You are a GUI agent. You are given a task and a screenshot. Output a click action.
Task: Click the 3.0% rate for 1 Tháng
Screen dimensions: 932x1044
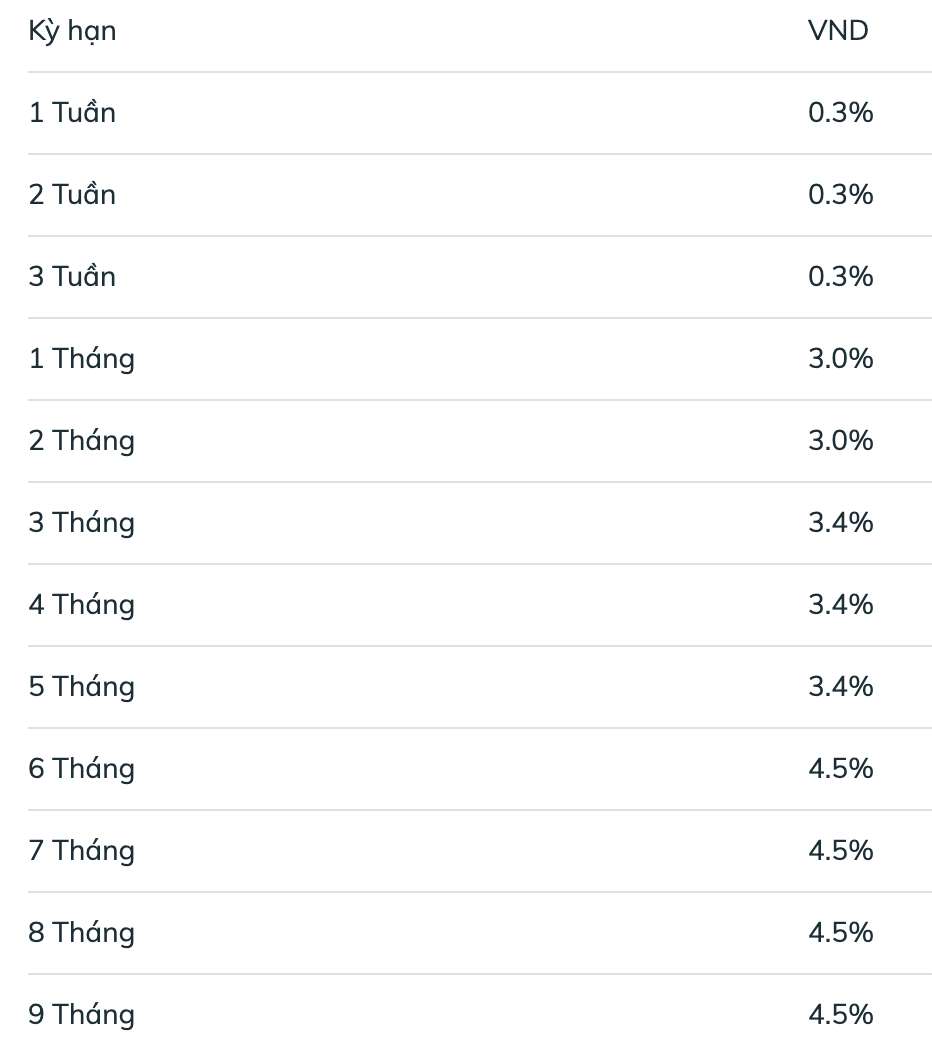point(840,359)
